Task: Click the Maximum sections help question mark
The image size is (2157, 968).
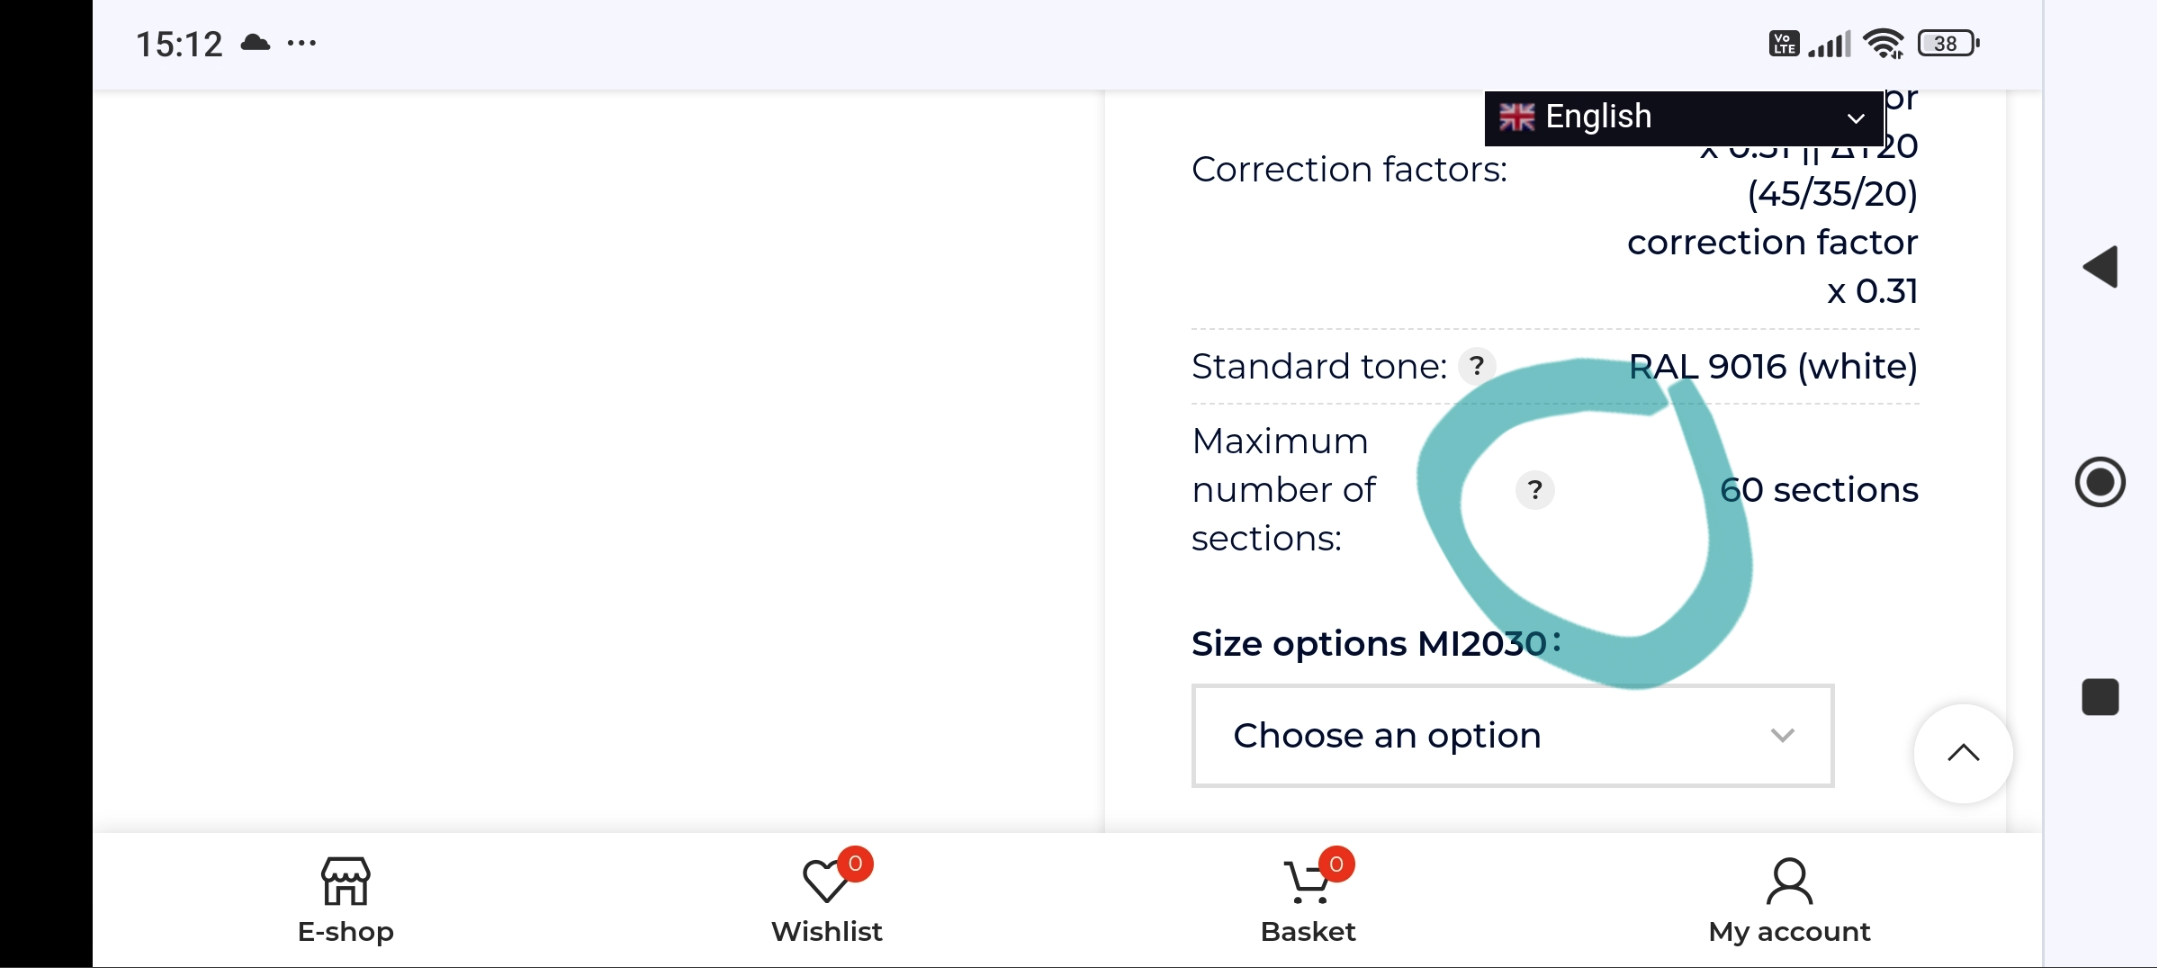Action: [x=1535, y=490]
